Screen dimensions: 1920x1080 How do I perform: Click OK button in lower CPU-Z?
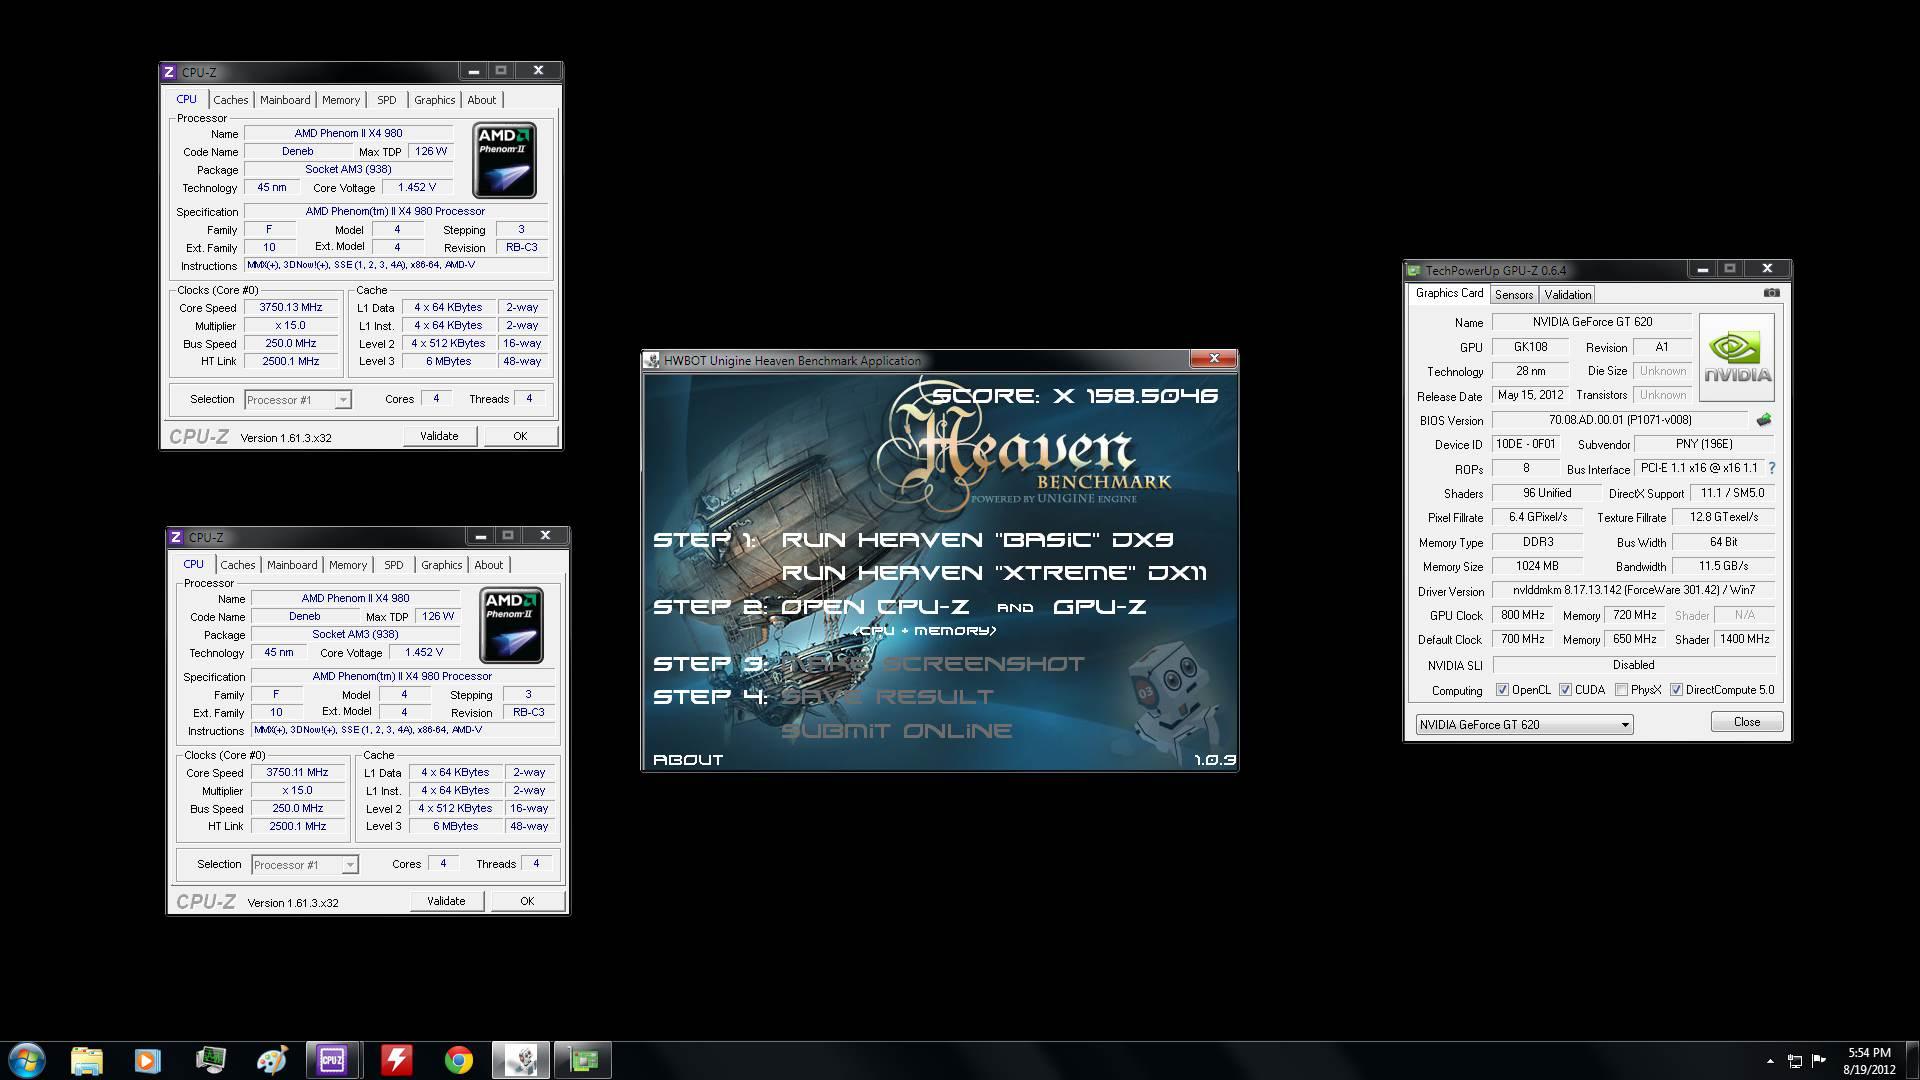(x=527, y=901)
